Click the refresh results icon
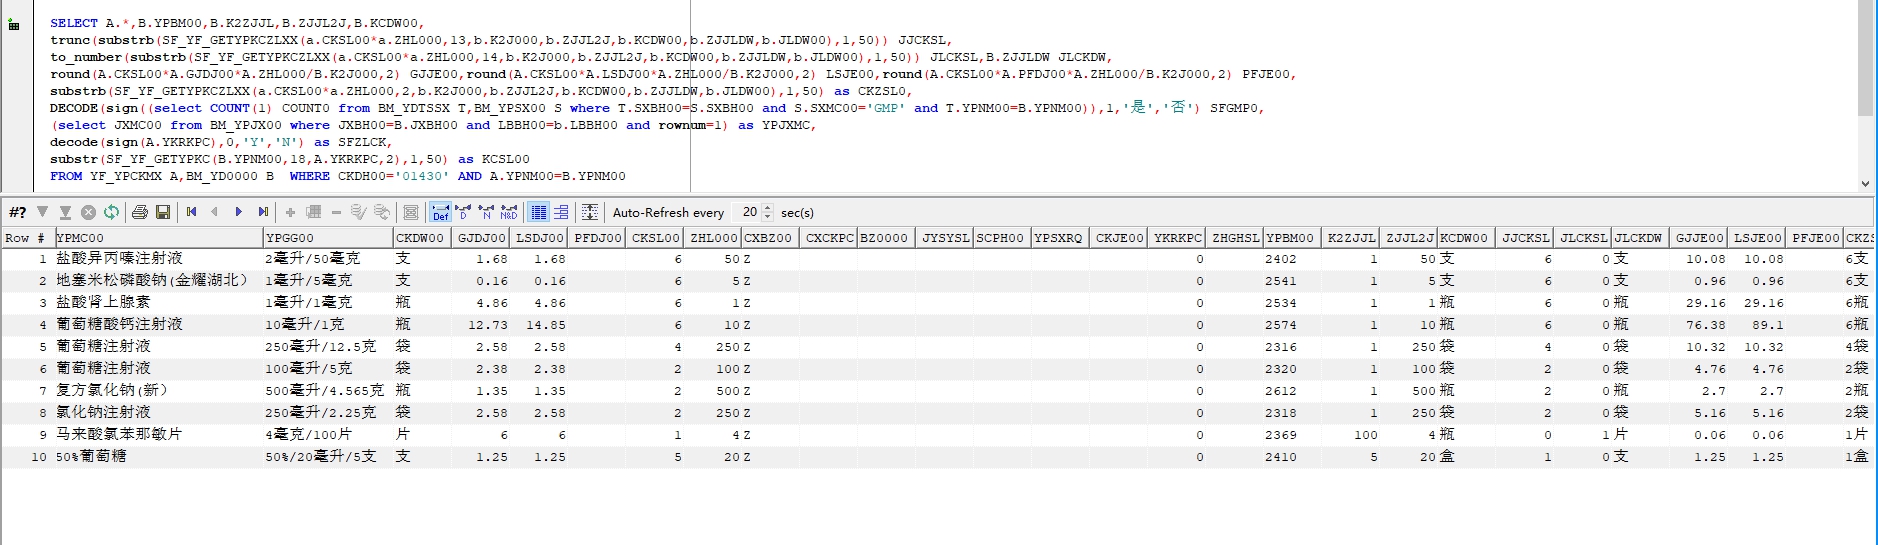 coord(111,212)
